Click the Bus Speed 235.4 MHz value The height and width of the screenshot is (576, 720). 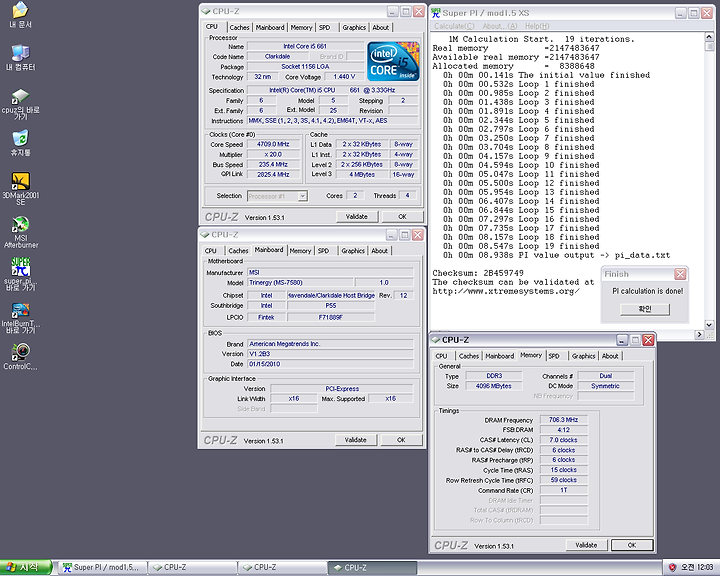pyautogui.click(x=273, y=164)
